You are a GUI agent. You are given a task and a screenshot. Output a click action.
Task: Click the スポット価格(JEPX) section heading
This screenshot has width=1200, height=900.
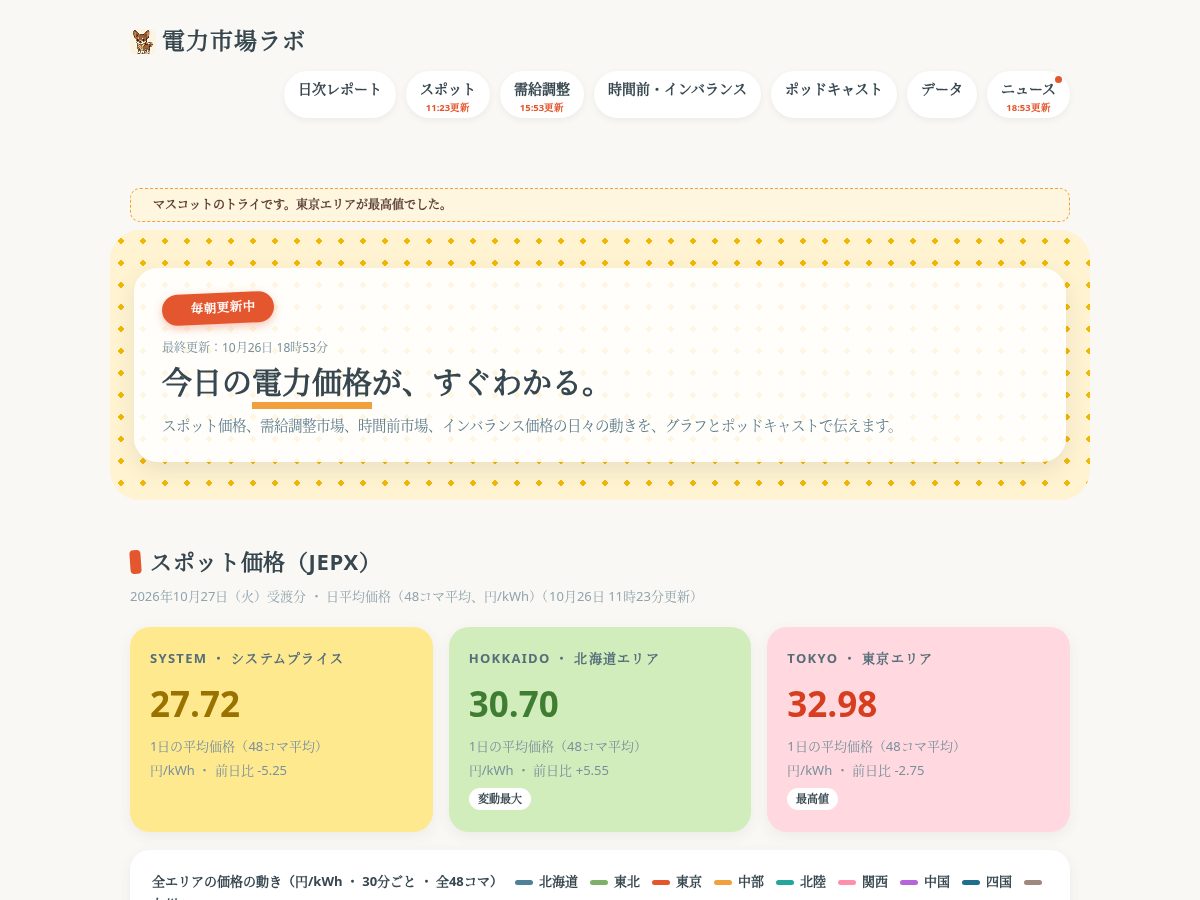coord(262,562)
